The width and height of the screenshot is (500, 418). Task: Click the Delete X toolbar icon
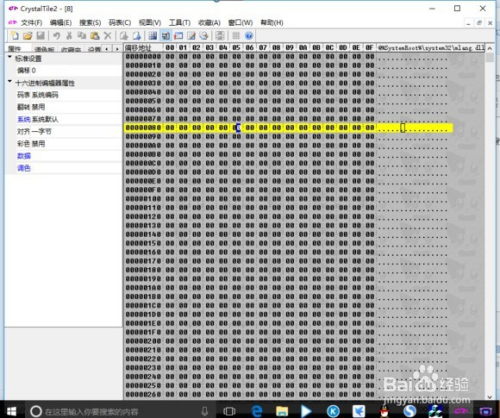tap(107, 35)
